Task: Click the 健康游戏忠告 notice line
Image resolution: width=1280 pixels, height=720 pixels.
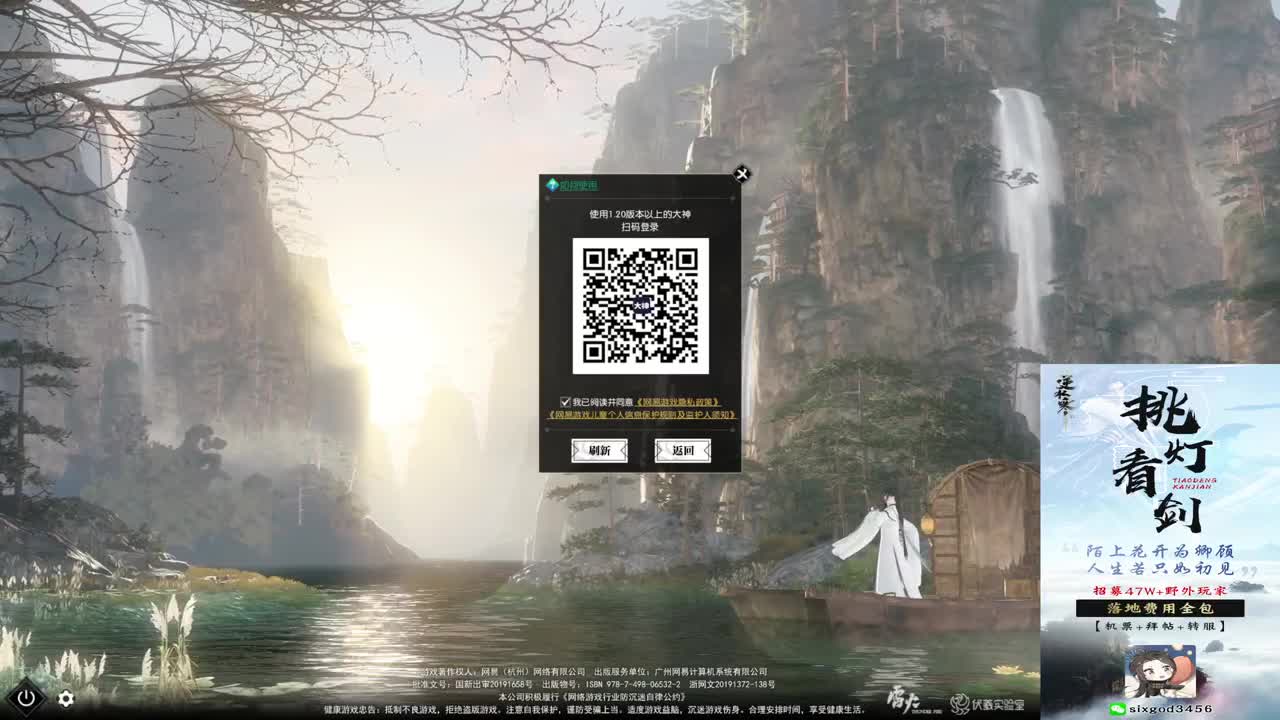Action: tap(594, 710)
